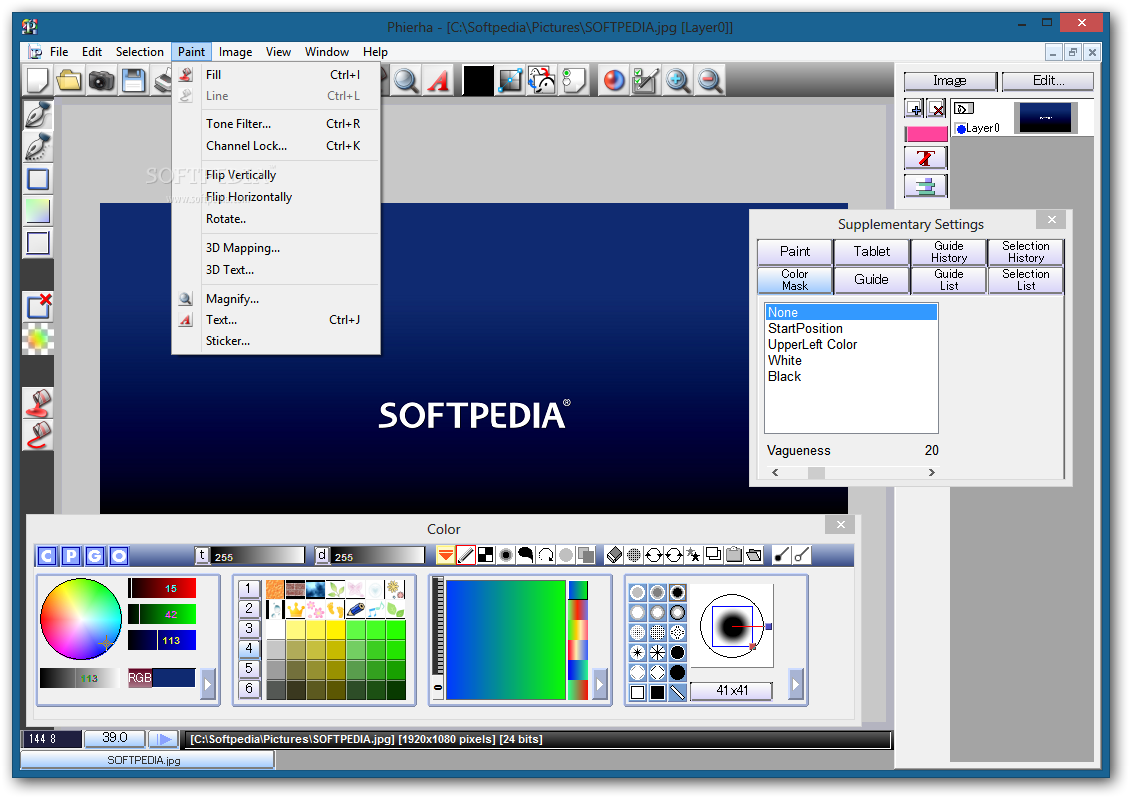This screenshot has width=1130, height=798.
Task: Pick a color on the color wheel
Action: coord(81,619)
